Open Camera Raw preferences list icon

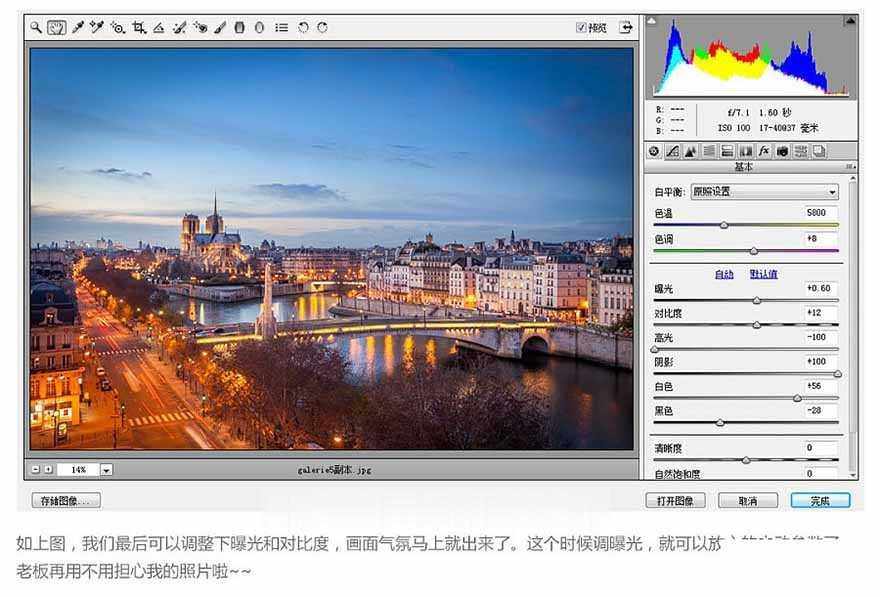click(x=282, y=27)
